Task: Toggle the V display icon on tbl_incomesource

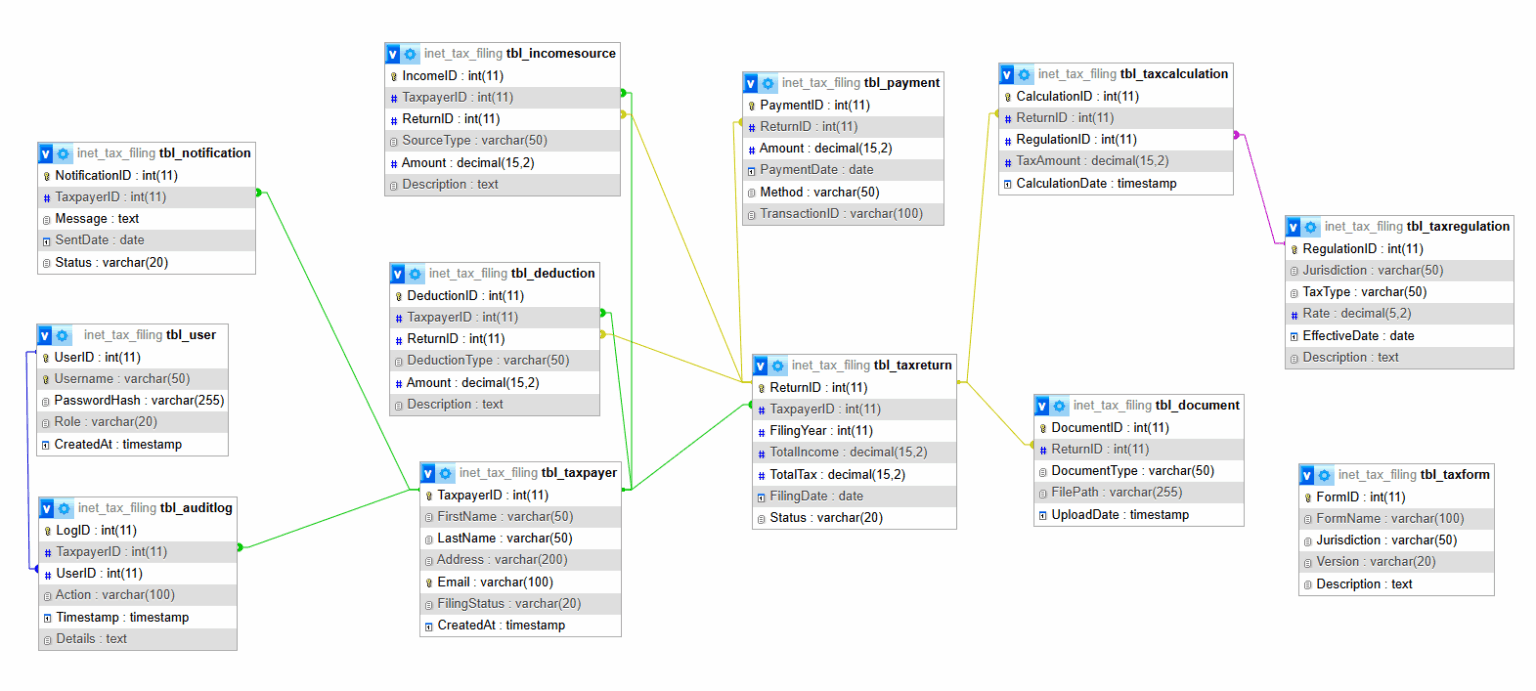Action: (x=392, y=53)
